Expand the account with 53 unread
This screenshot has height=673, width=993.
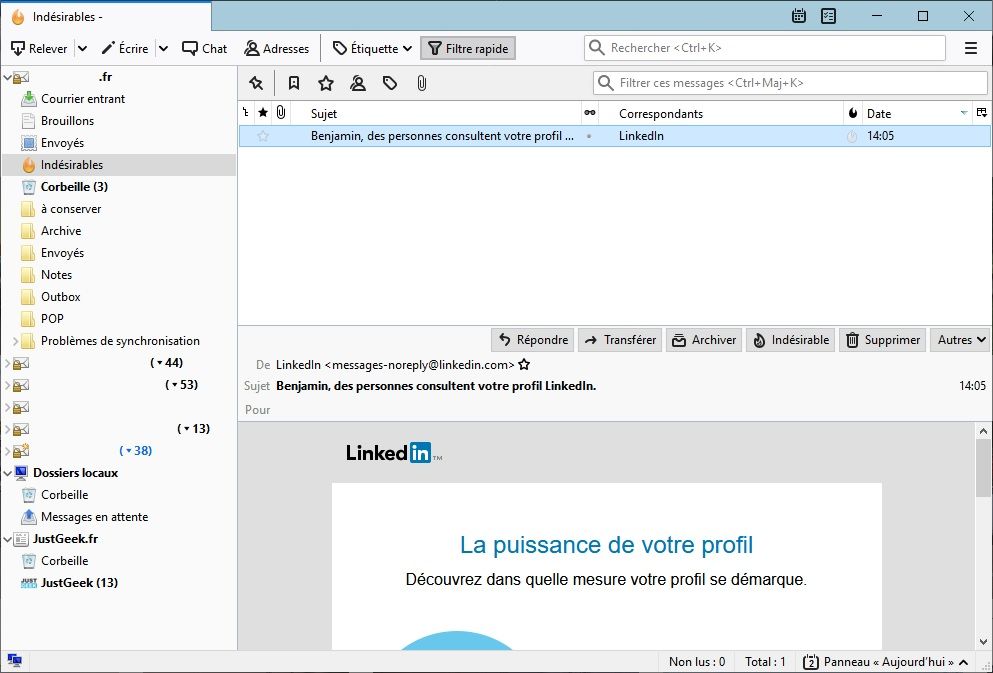(7, 386)
